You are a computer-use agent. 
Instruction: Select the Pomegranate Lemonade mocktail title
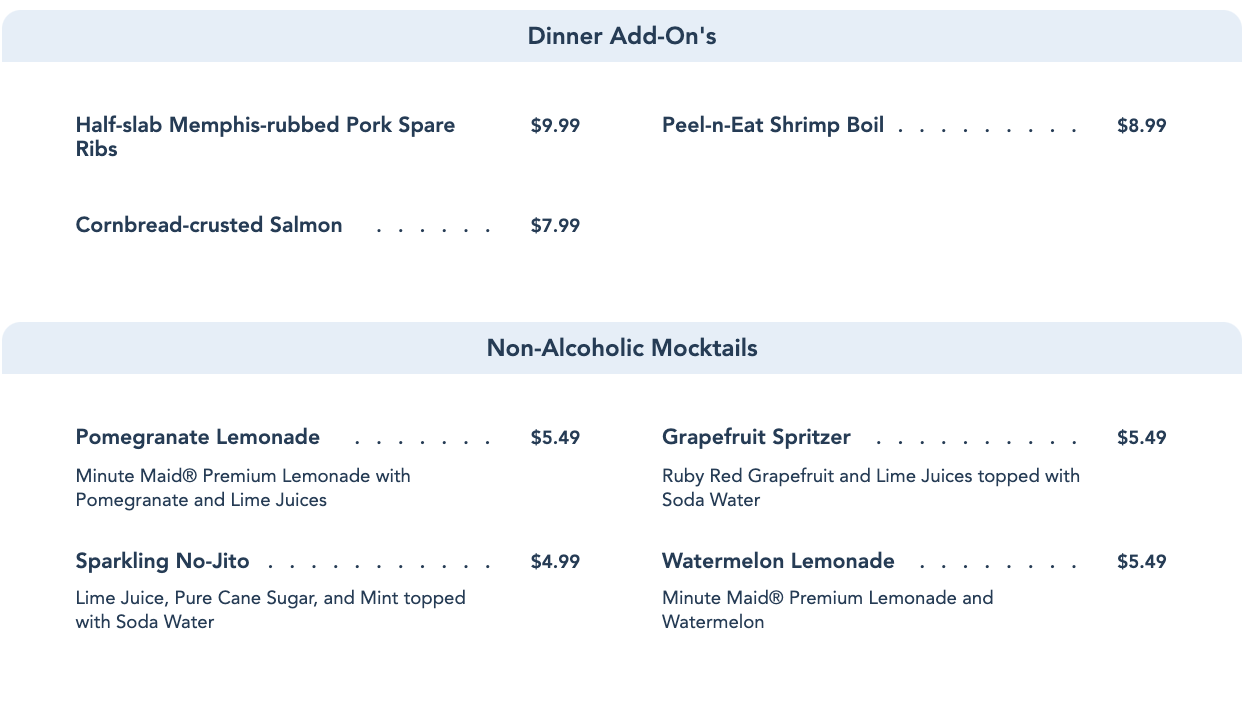198,437
